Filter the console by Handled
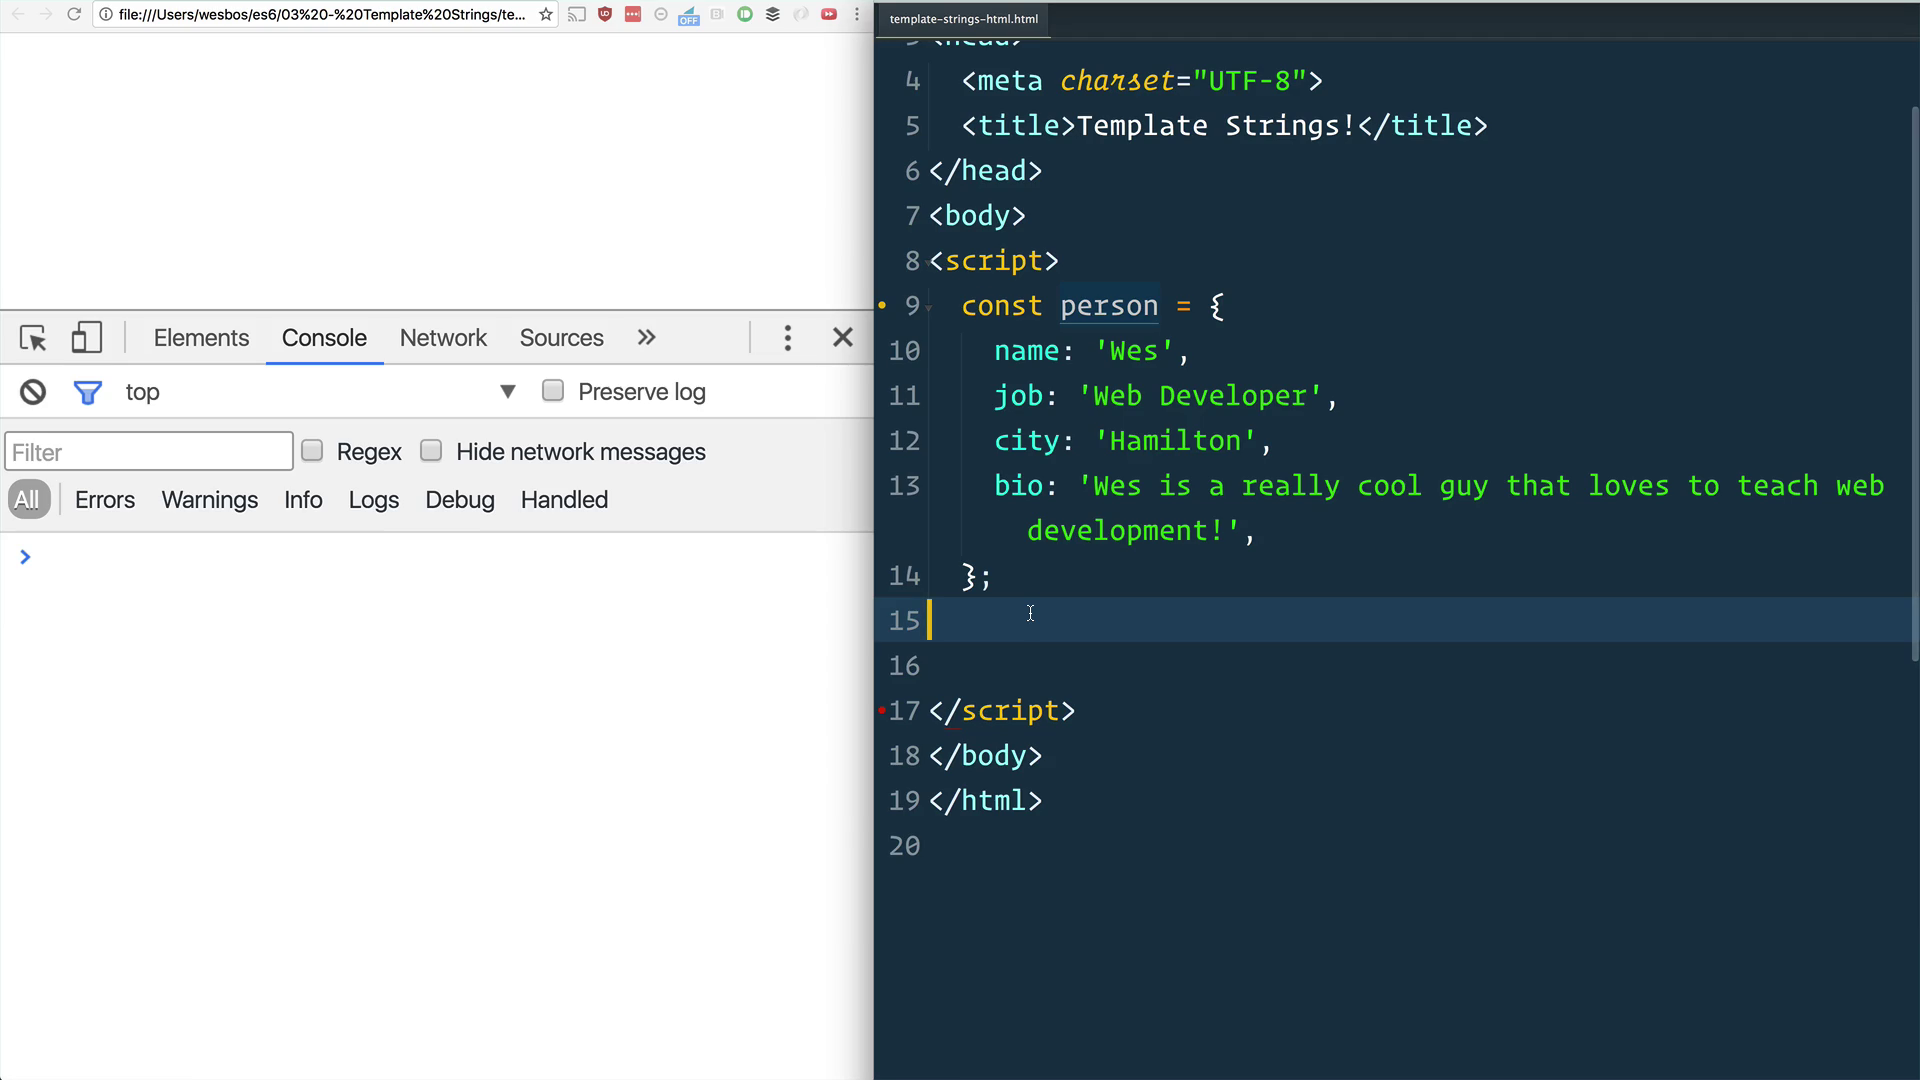 [x=564, y=500]
